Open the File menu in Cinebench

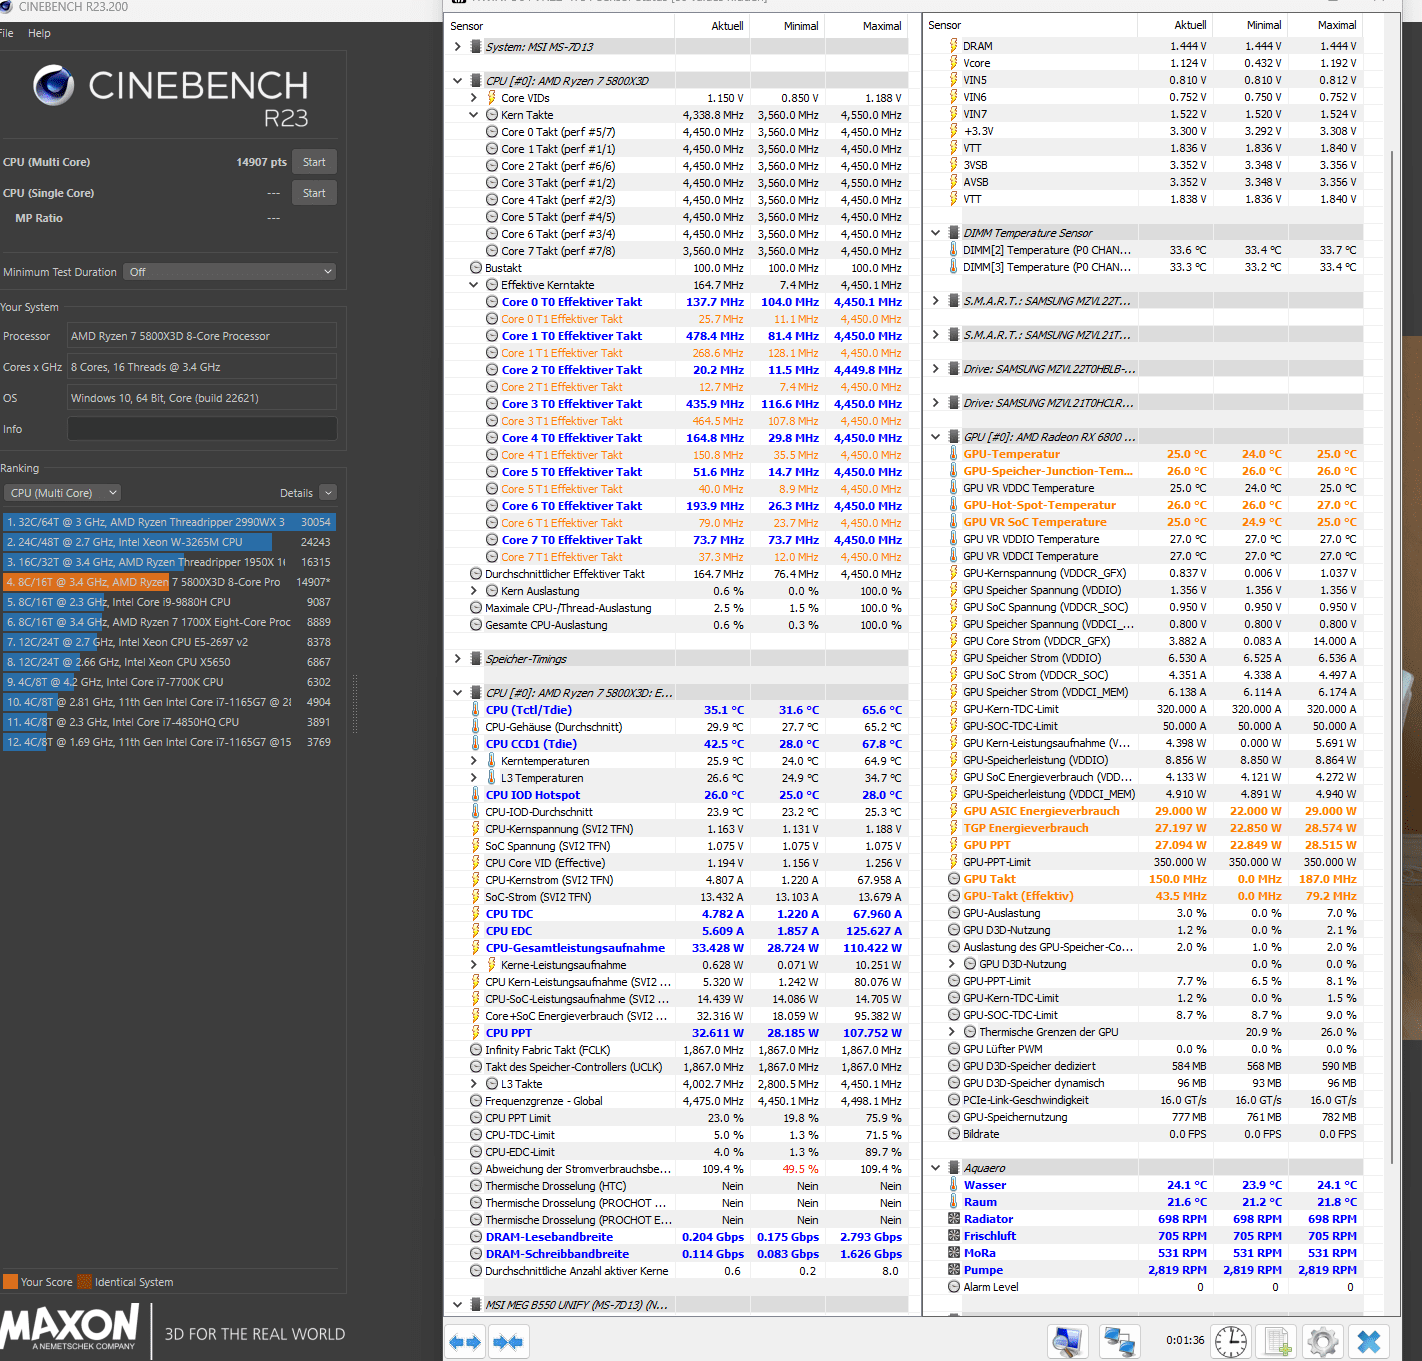point(7,33)
